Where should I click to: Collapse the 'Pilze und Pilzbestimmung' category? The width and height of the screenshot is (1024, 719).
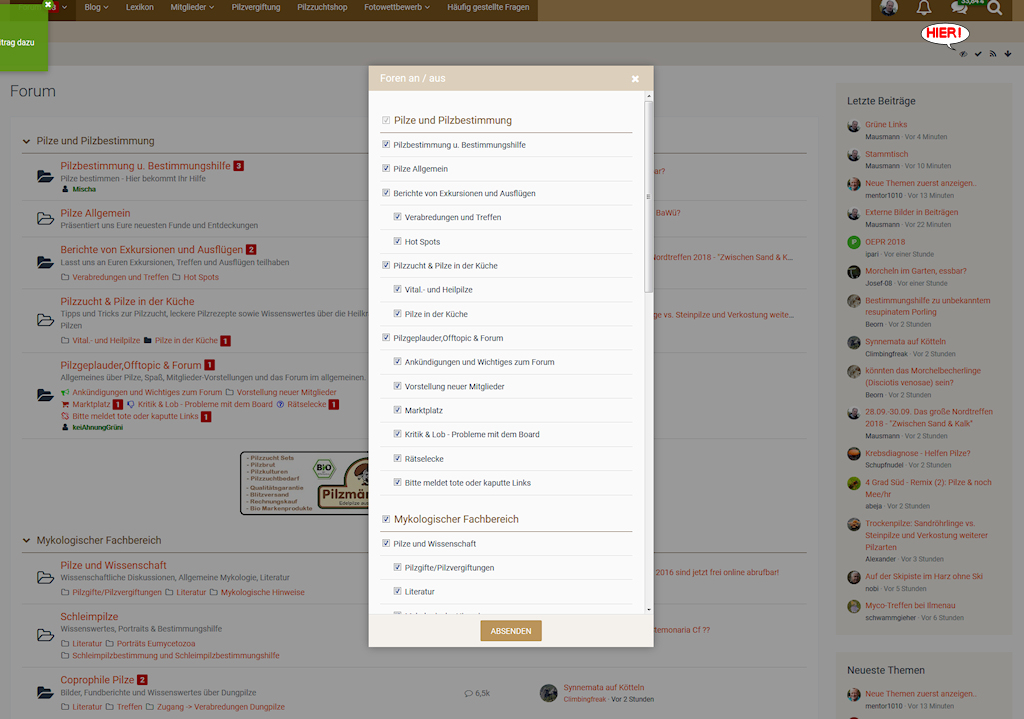pos(26,142)
